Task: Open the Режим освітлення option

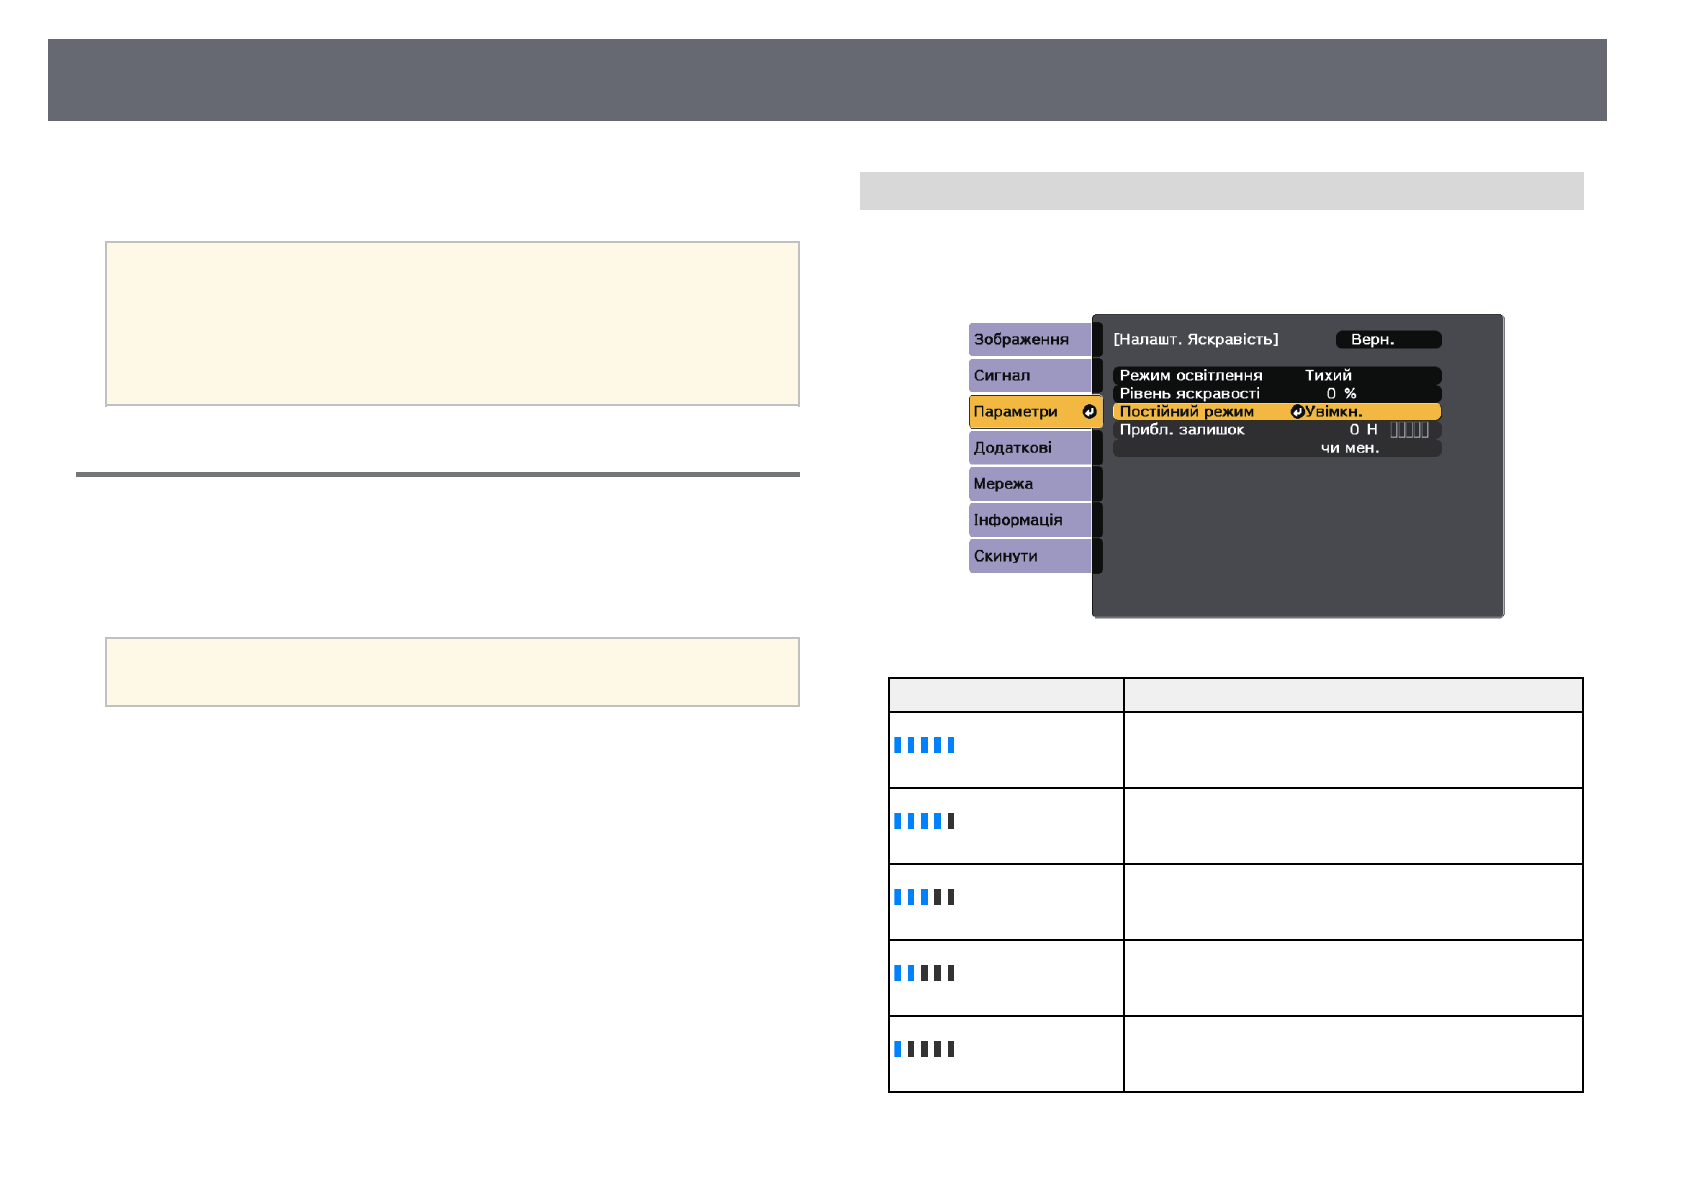Action: pos(1275,376)
